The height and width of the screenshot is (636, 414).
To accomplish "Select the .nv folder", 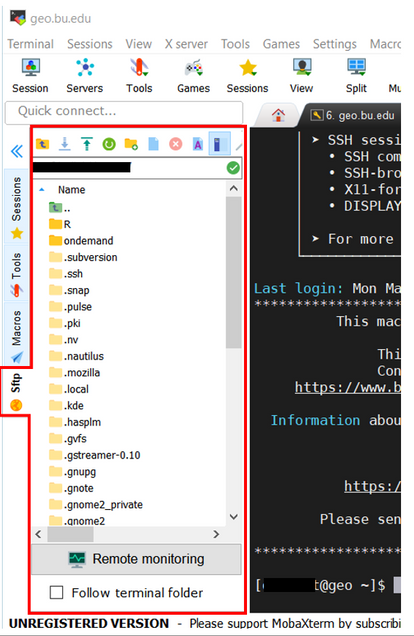I will click(x=64, y=340).
